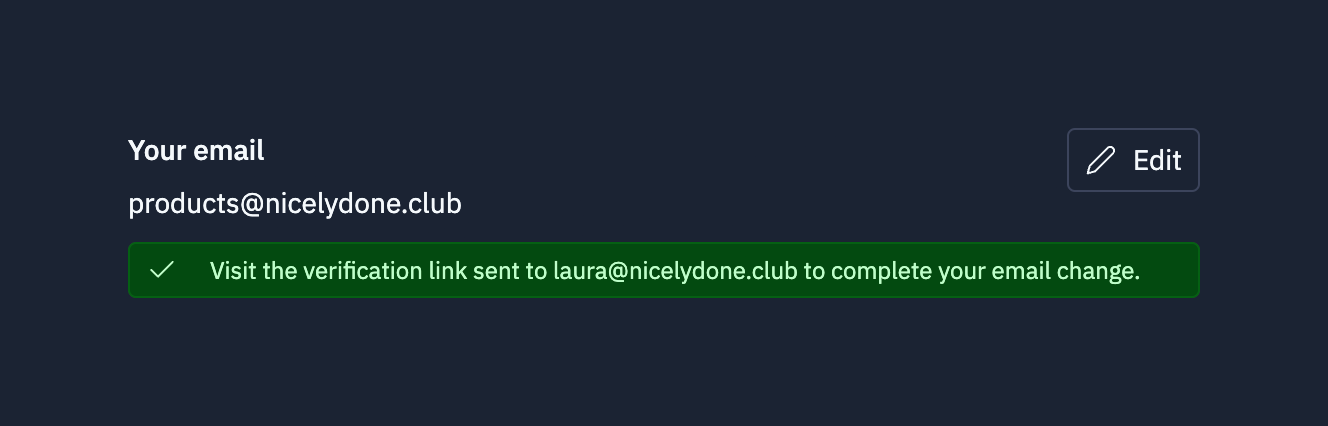
Task: Open email editing with the Edit button
Action: coord(1133,160)
